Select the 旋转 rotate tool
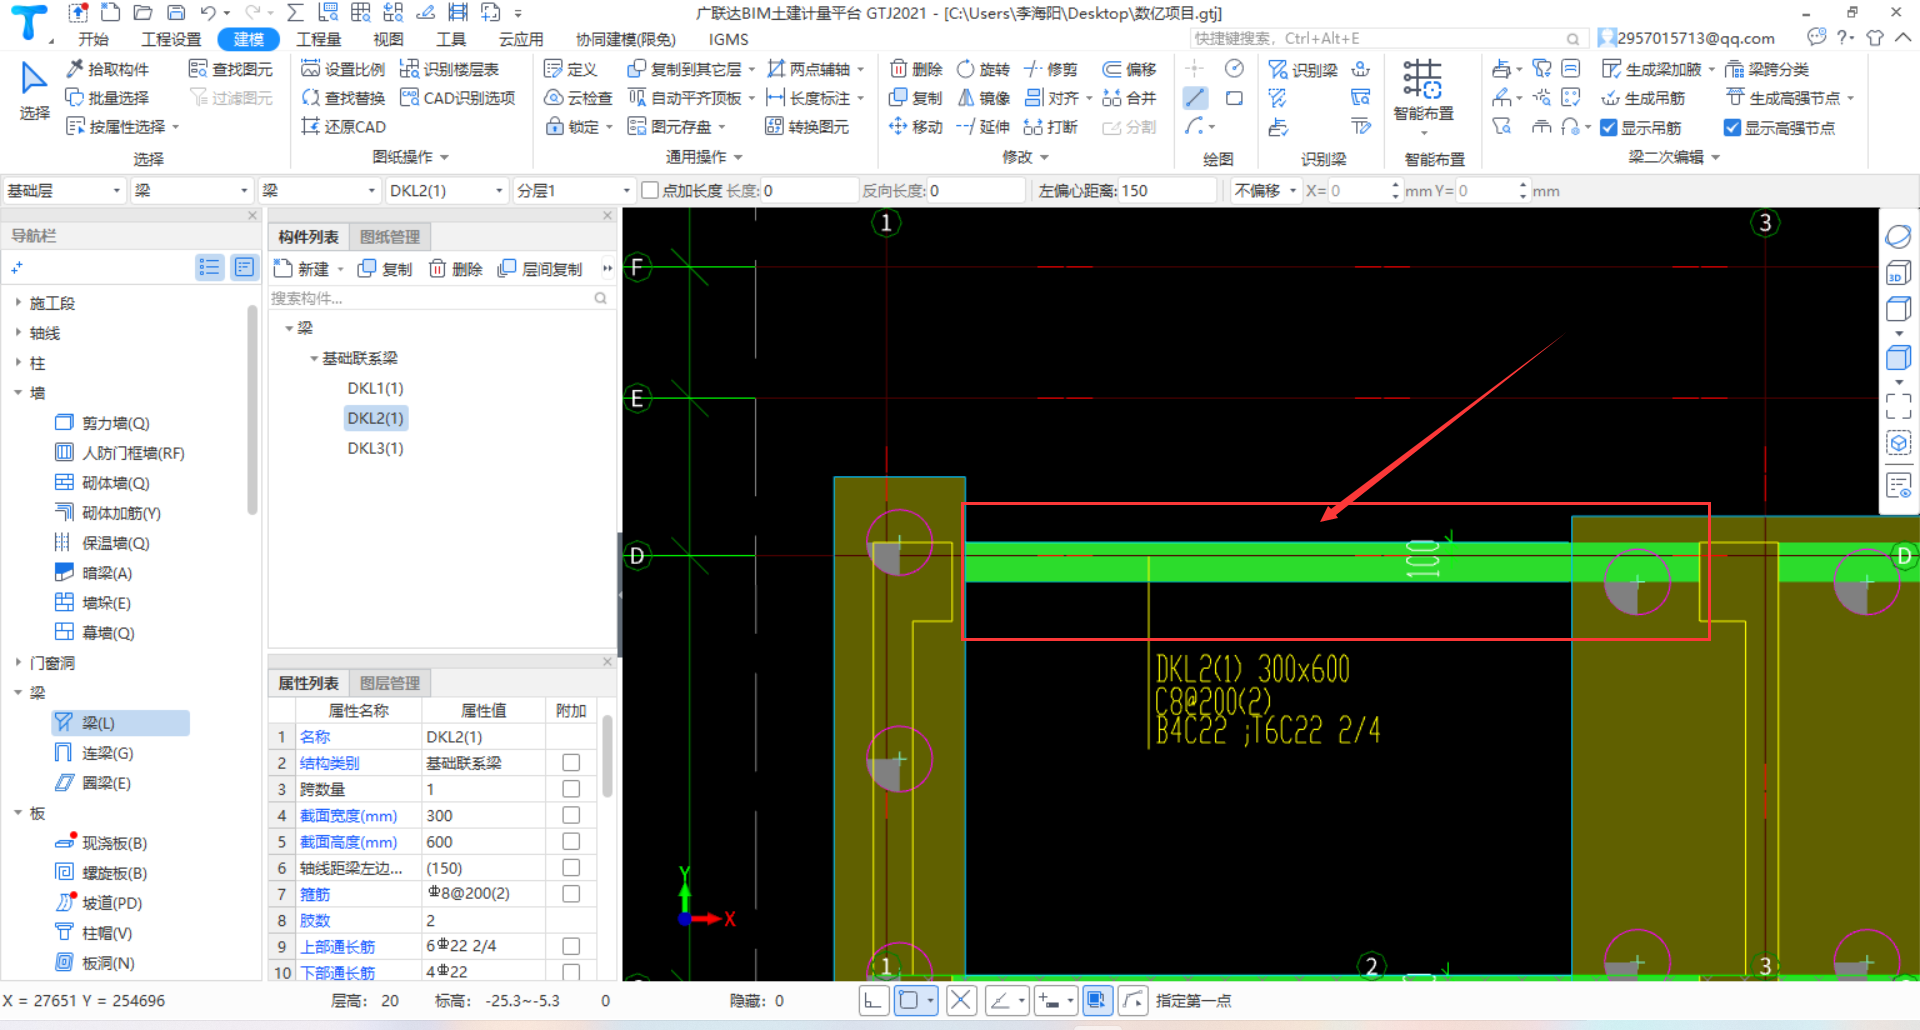1920x1030 pixels. click(983, 69)
